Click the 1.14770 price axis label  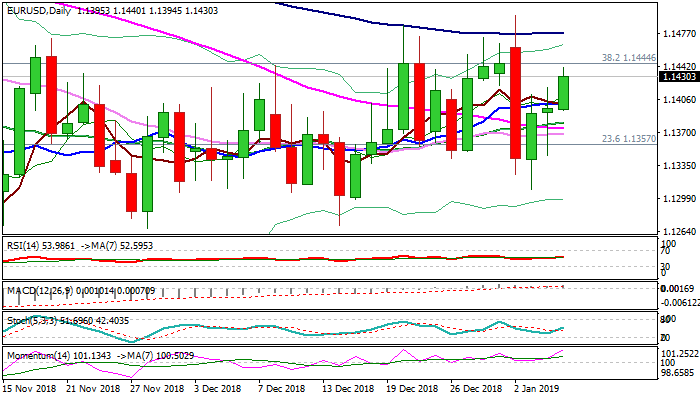[x=679, y=32]
